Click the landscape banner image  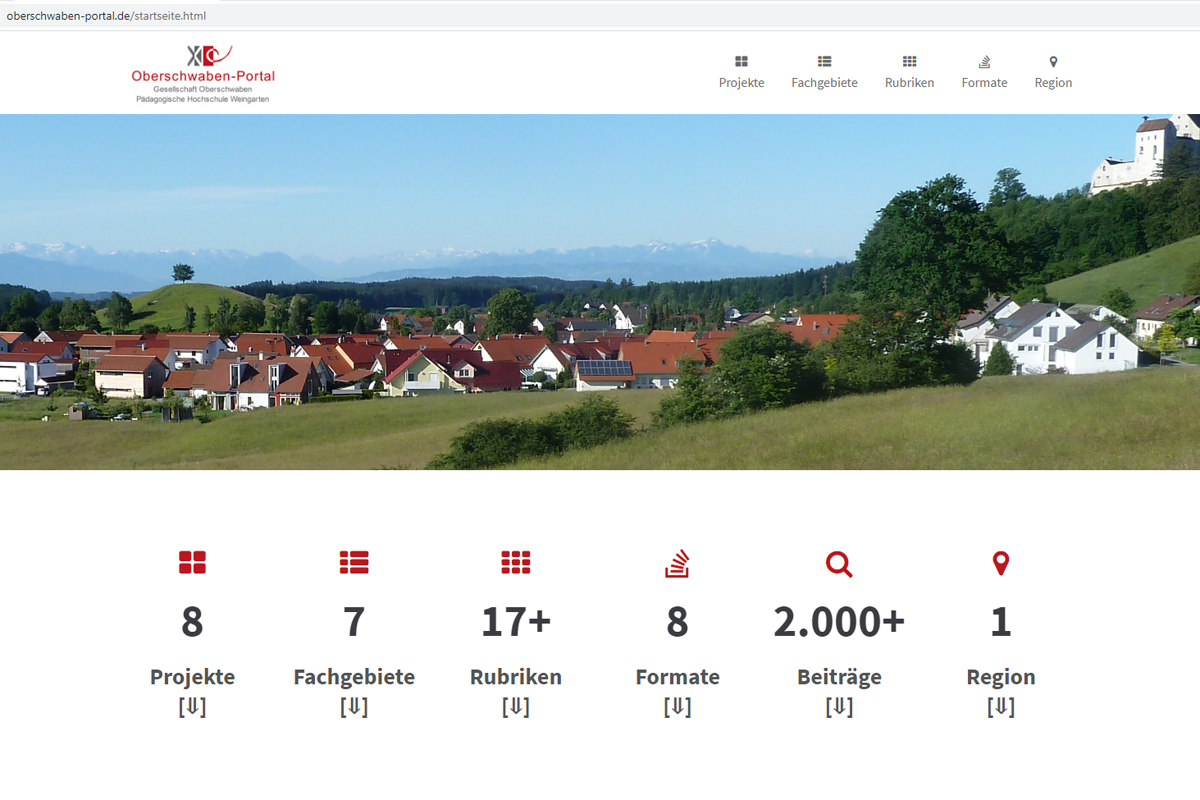tap(600, 292)
